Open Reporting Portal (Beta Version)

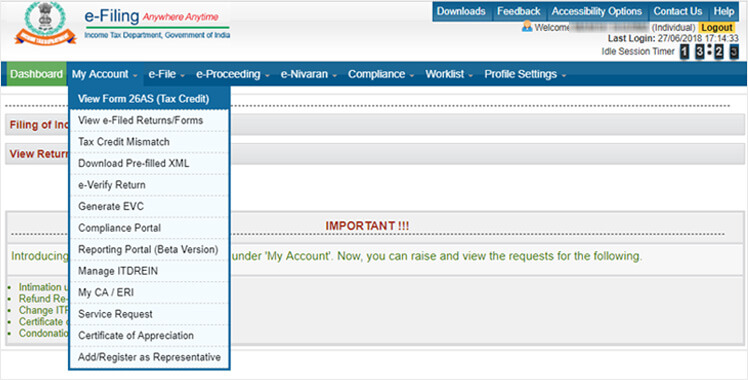pos(149,249)
